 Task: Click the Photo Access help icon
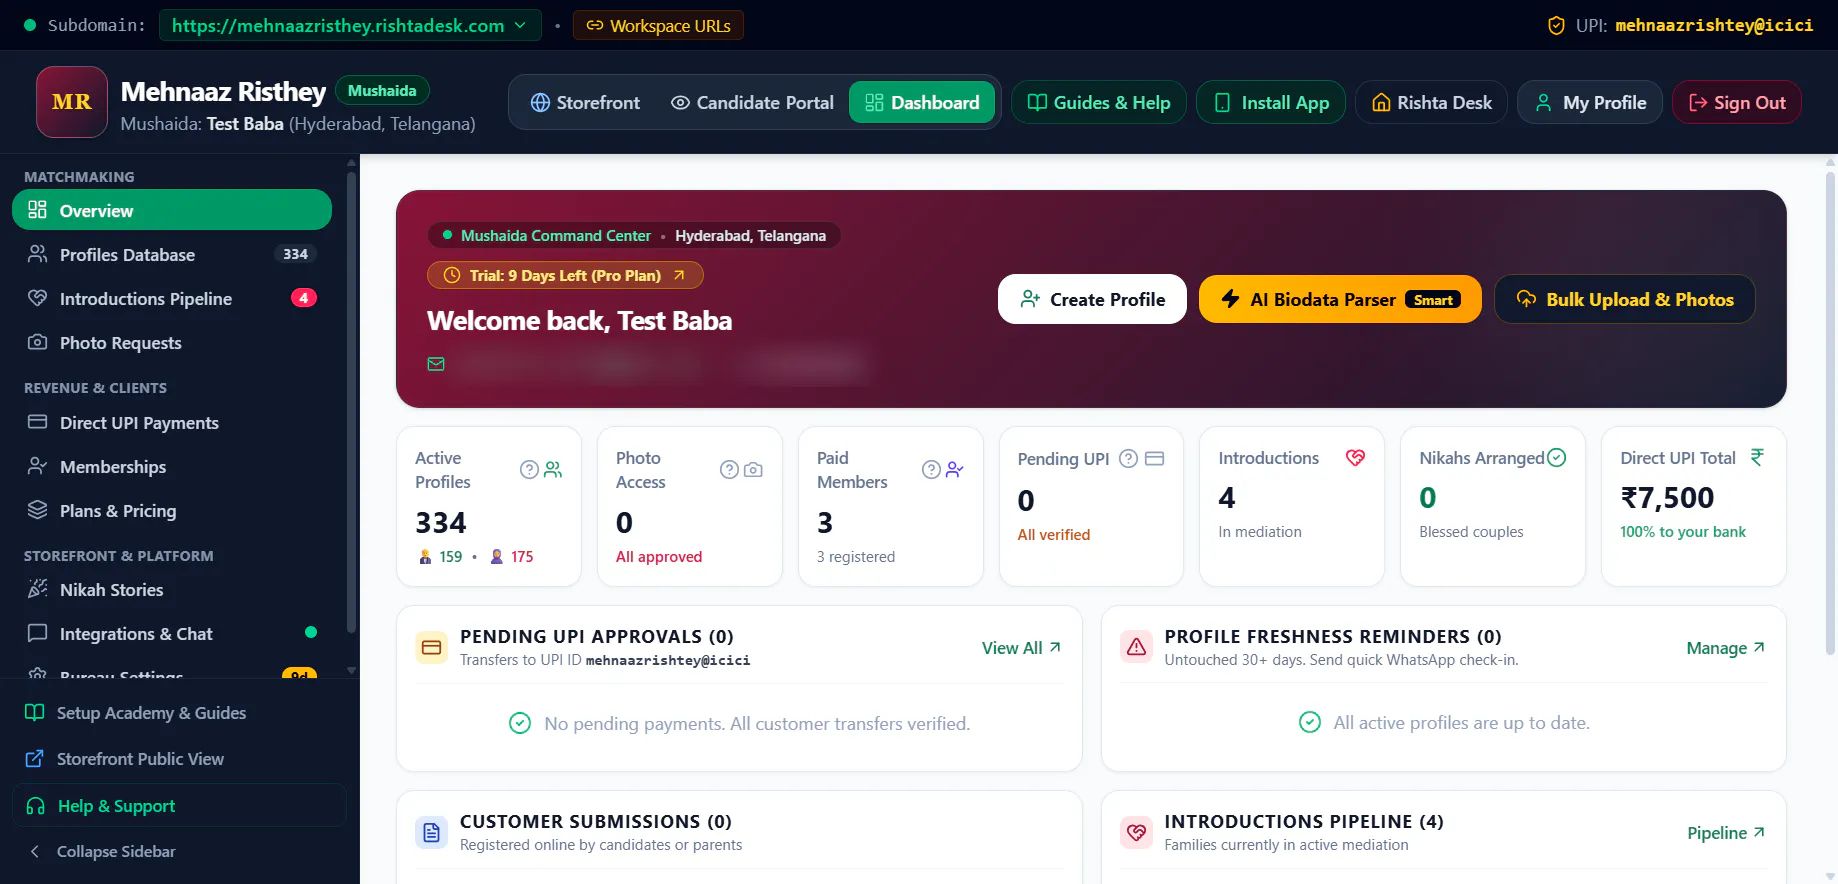pos(729,469)
